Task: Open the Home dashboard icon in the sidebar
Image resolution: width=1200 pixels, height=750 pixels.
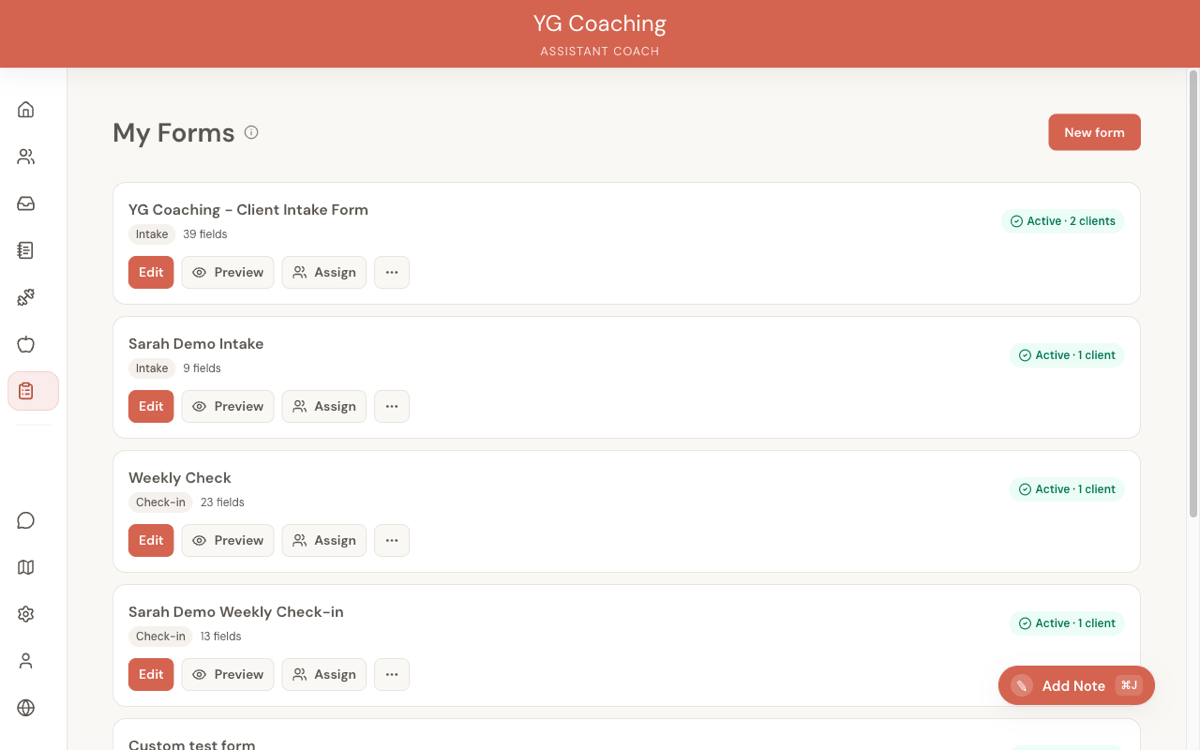Action: (25, 109)
